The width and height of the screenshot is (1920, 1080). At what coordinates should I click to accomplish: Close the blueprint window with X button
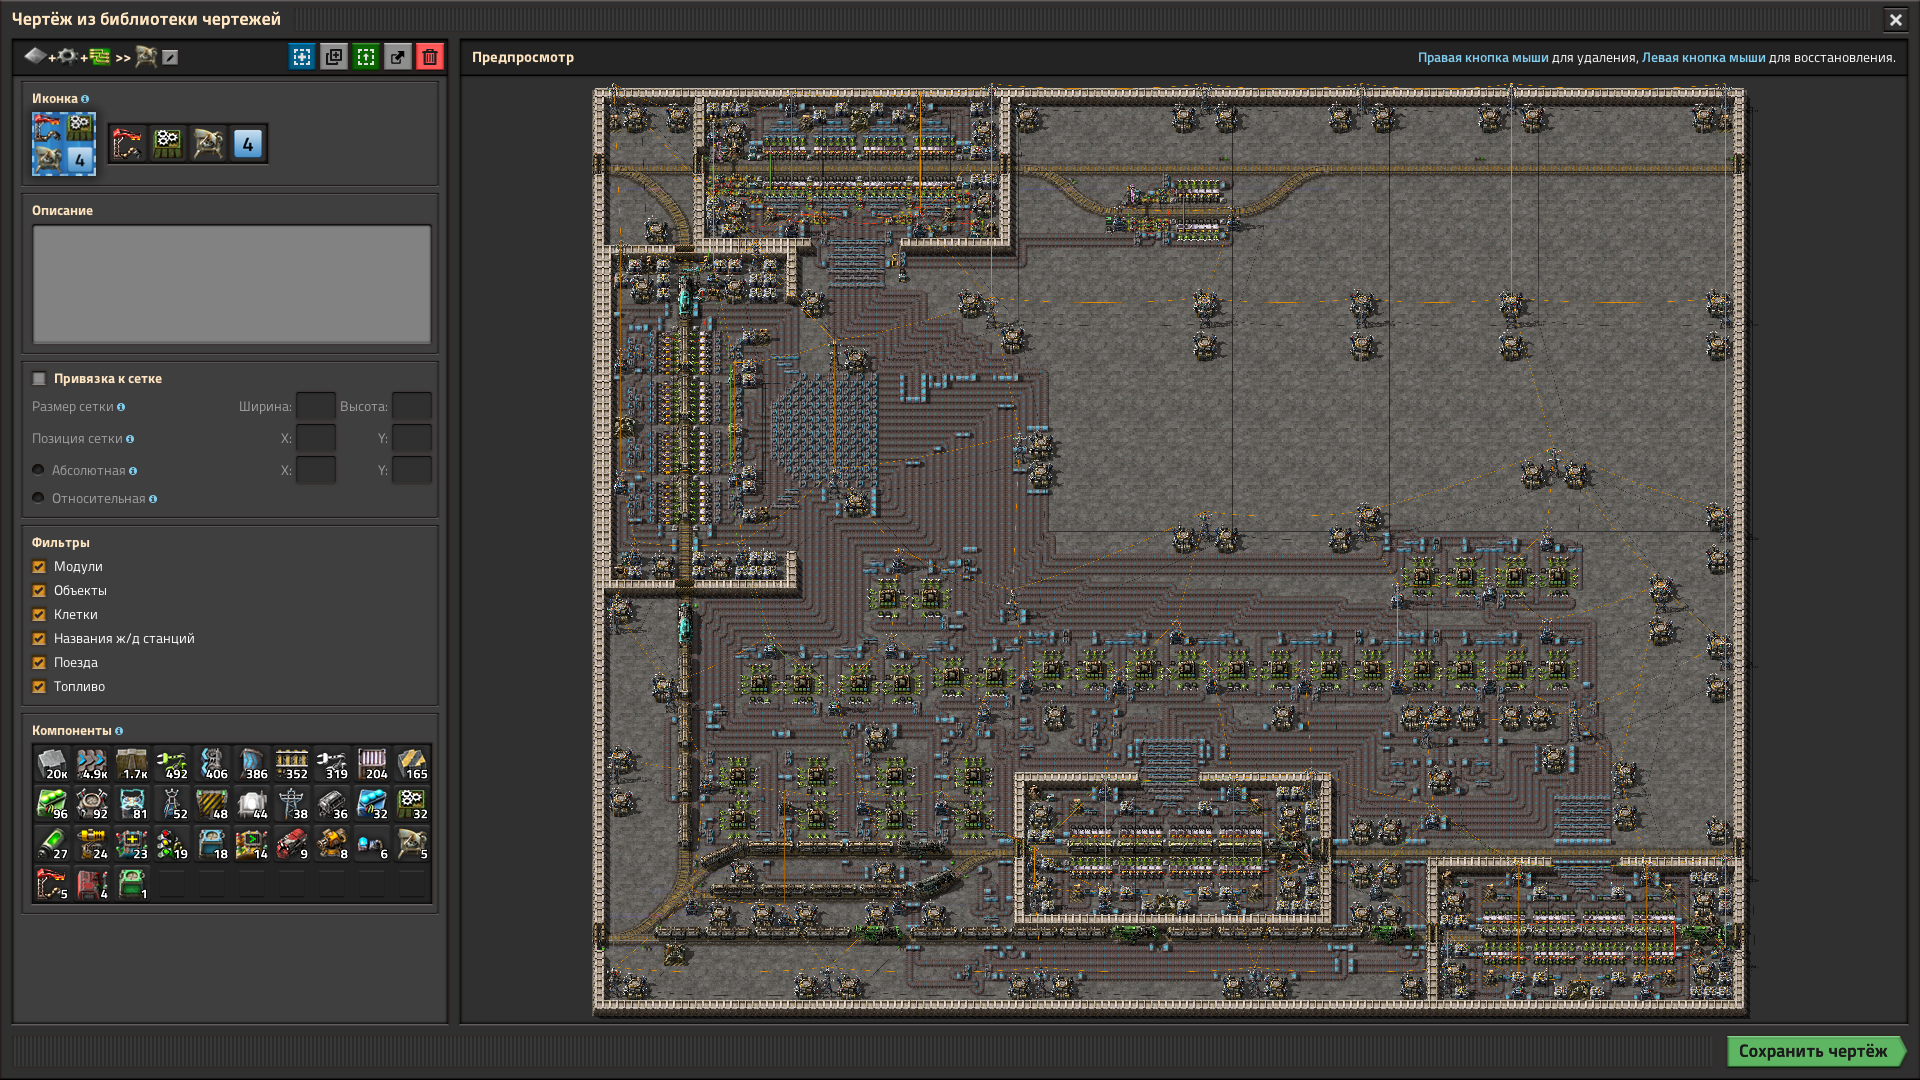pyautogui.click(x=1895, y=19)
